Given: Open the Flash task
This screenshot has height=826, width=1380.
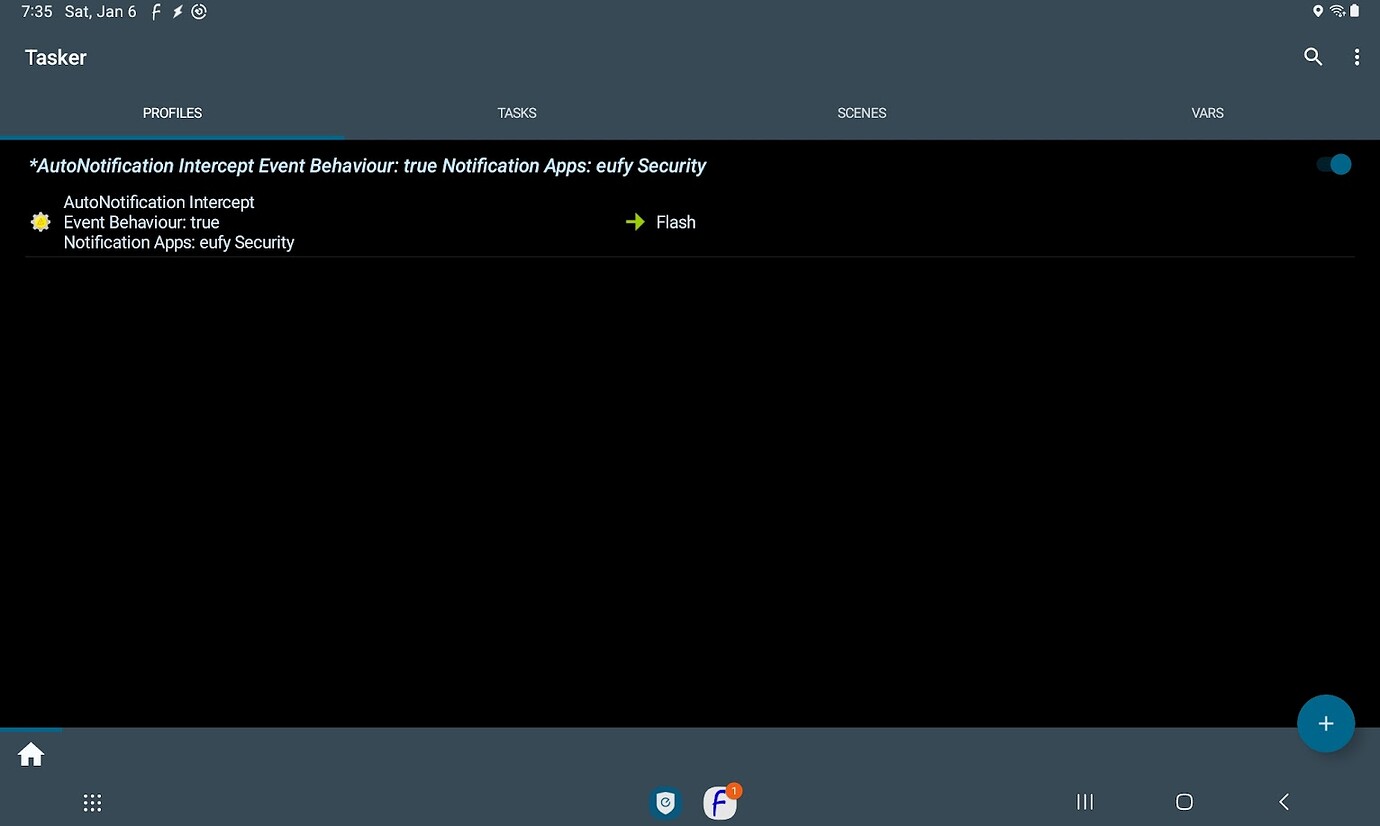Looking at the screenshot, I should [x=676, y=222].
